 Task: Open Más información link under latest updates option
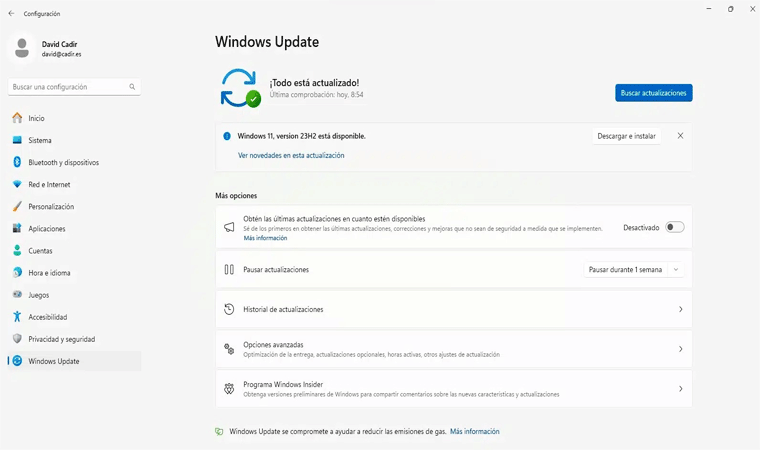click(265, 238)
